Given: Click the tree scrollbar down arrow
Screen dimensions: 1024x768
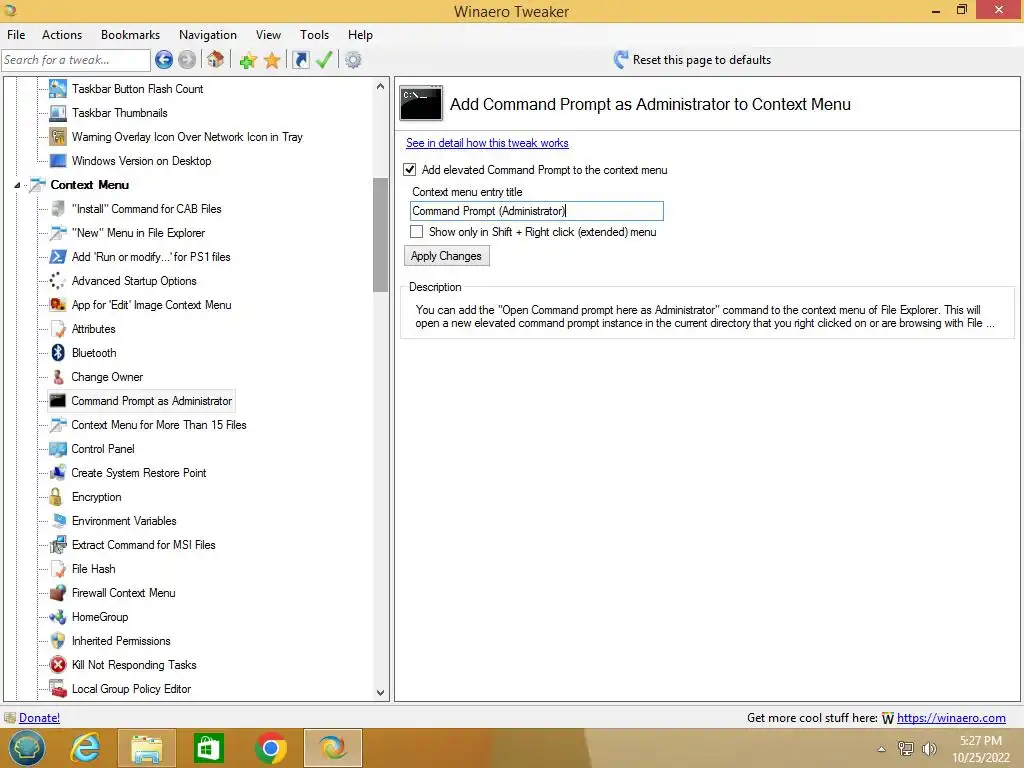Looking at the screenshot, I should (381, 693).
